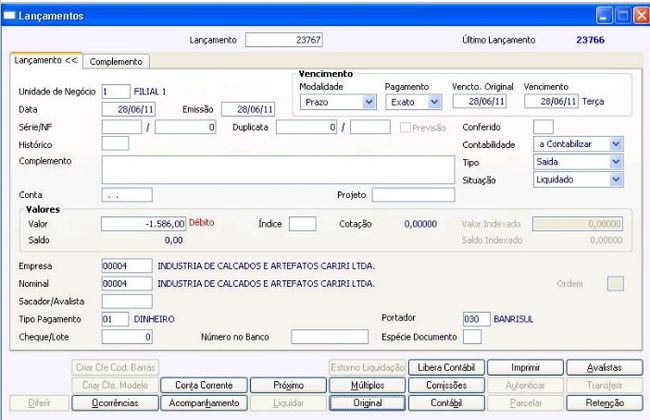Click the Último Lançamento value 23766
Viewport: 650px width, 420px height.
tap(590, 40)
